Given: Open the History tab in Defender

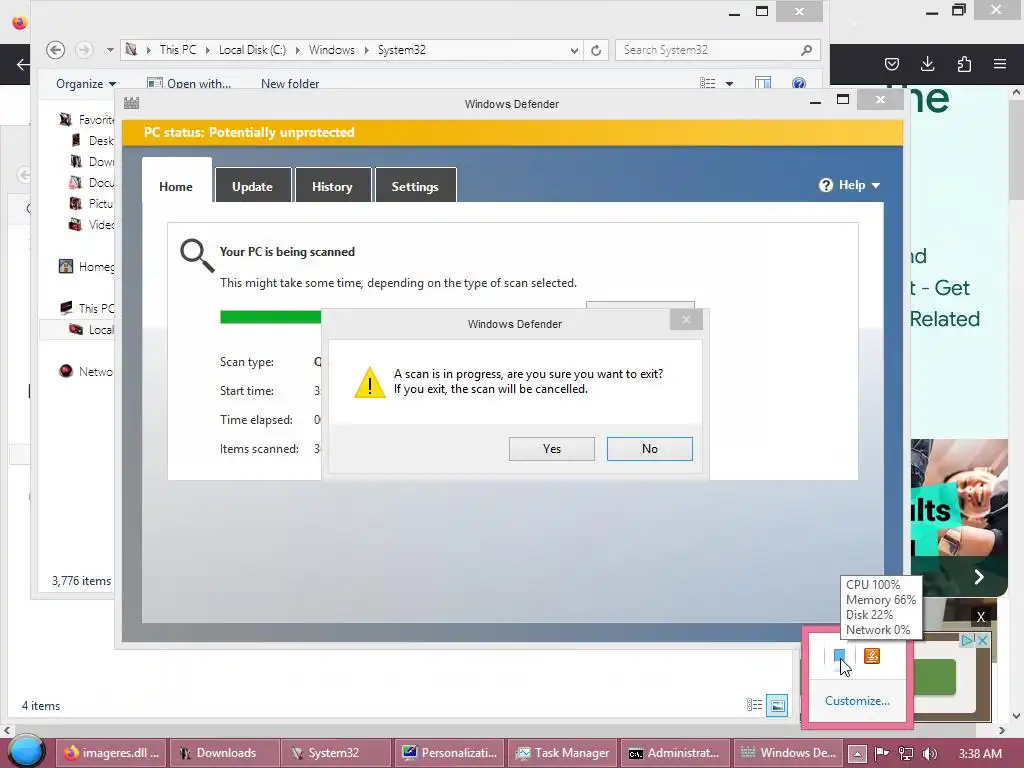Looking at the screenshot, I should (332, 186).
